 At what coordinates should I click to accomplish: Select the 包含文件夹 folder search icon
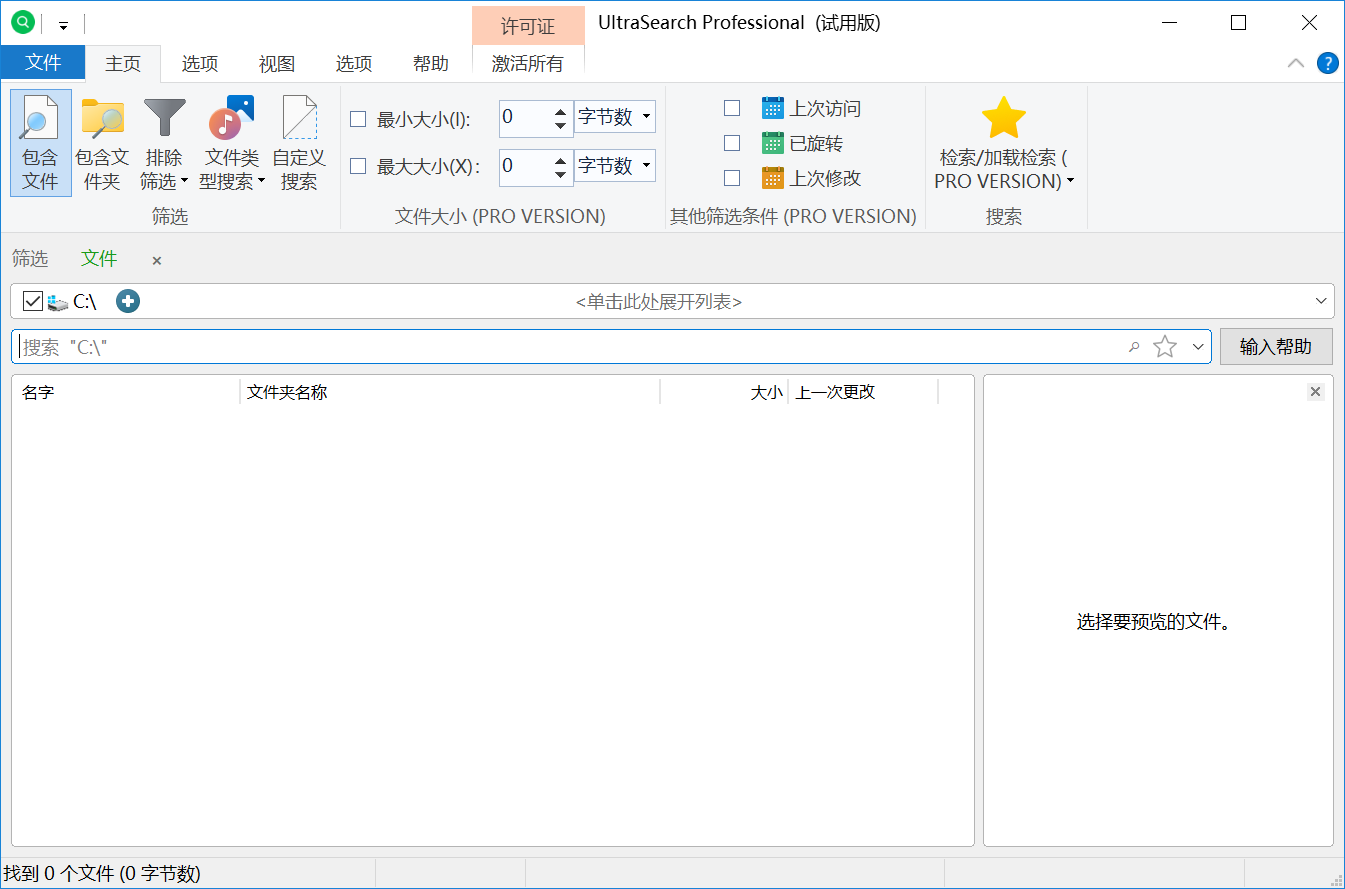102,142
